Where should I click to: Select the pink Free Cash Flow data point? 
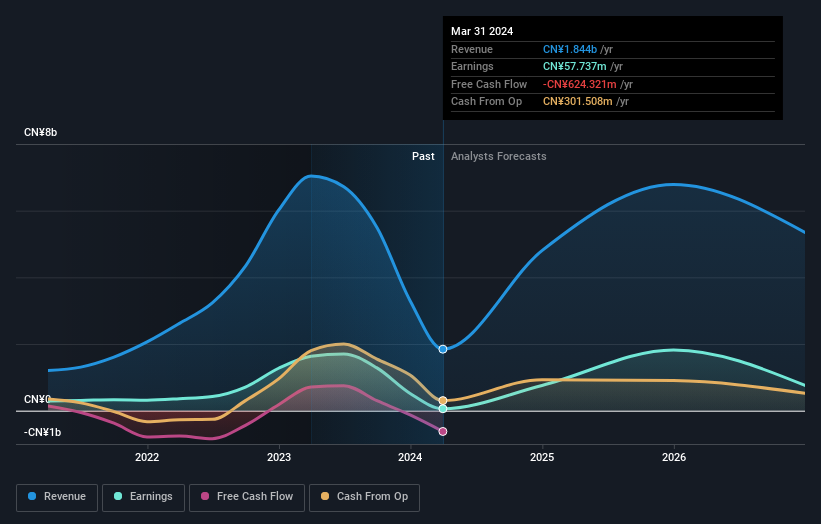tap(443, 431)
